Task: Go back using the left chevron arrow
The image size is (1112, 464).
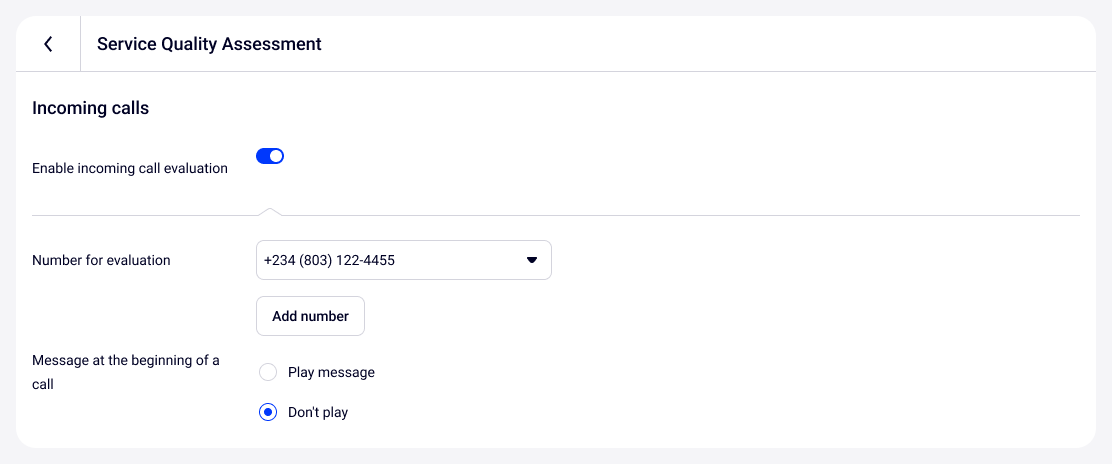Action: tap(48, 44)
